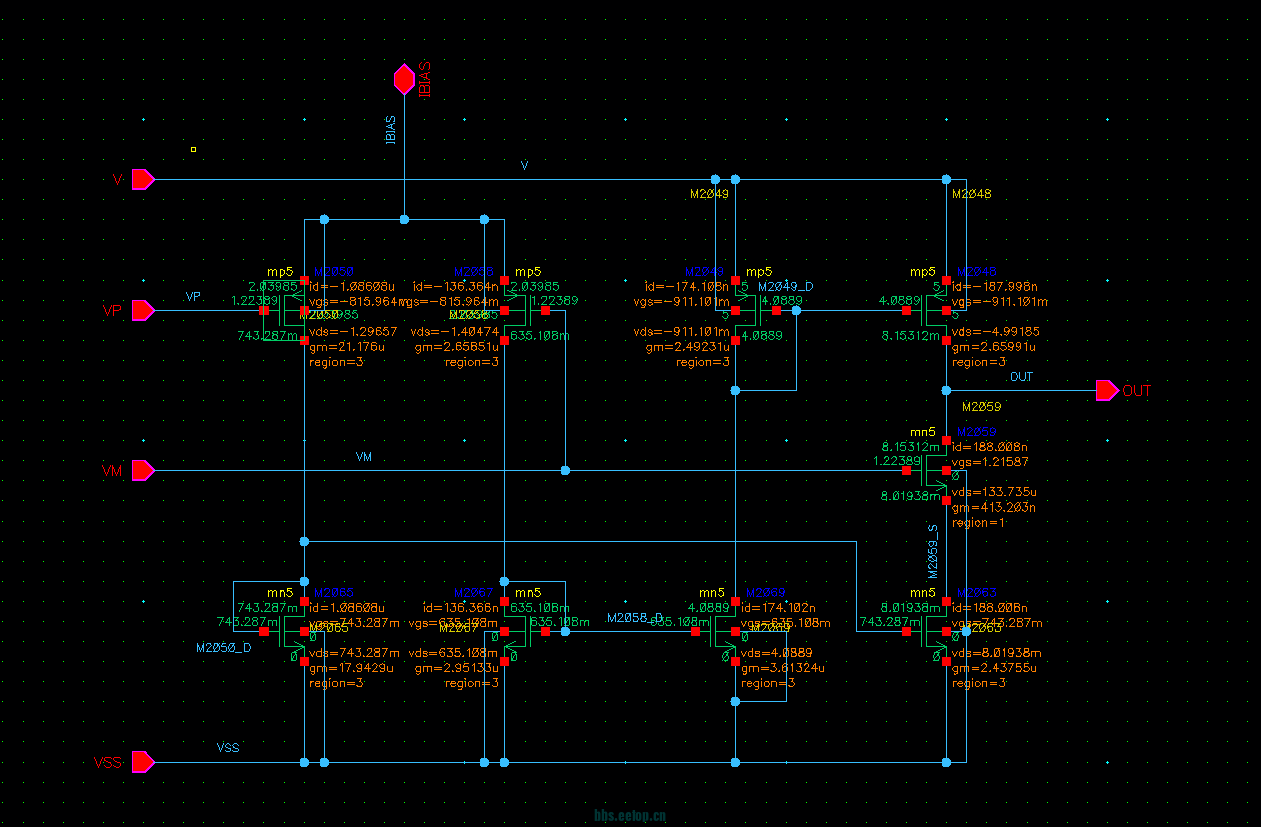Click the VM net label on wire
This screenshot has height=827, width=1261.
(364, 457)
